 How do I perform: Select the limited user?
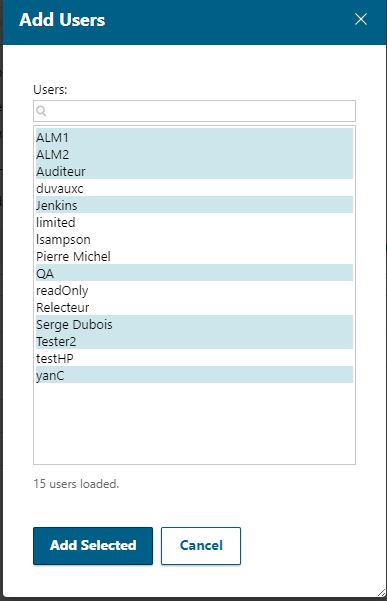194,222
